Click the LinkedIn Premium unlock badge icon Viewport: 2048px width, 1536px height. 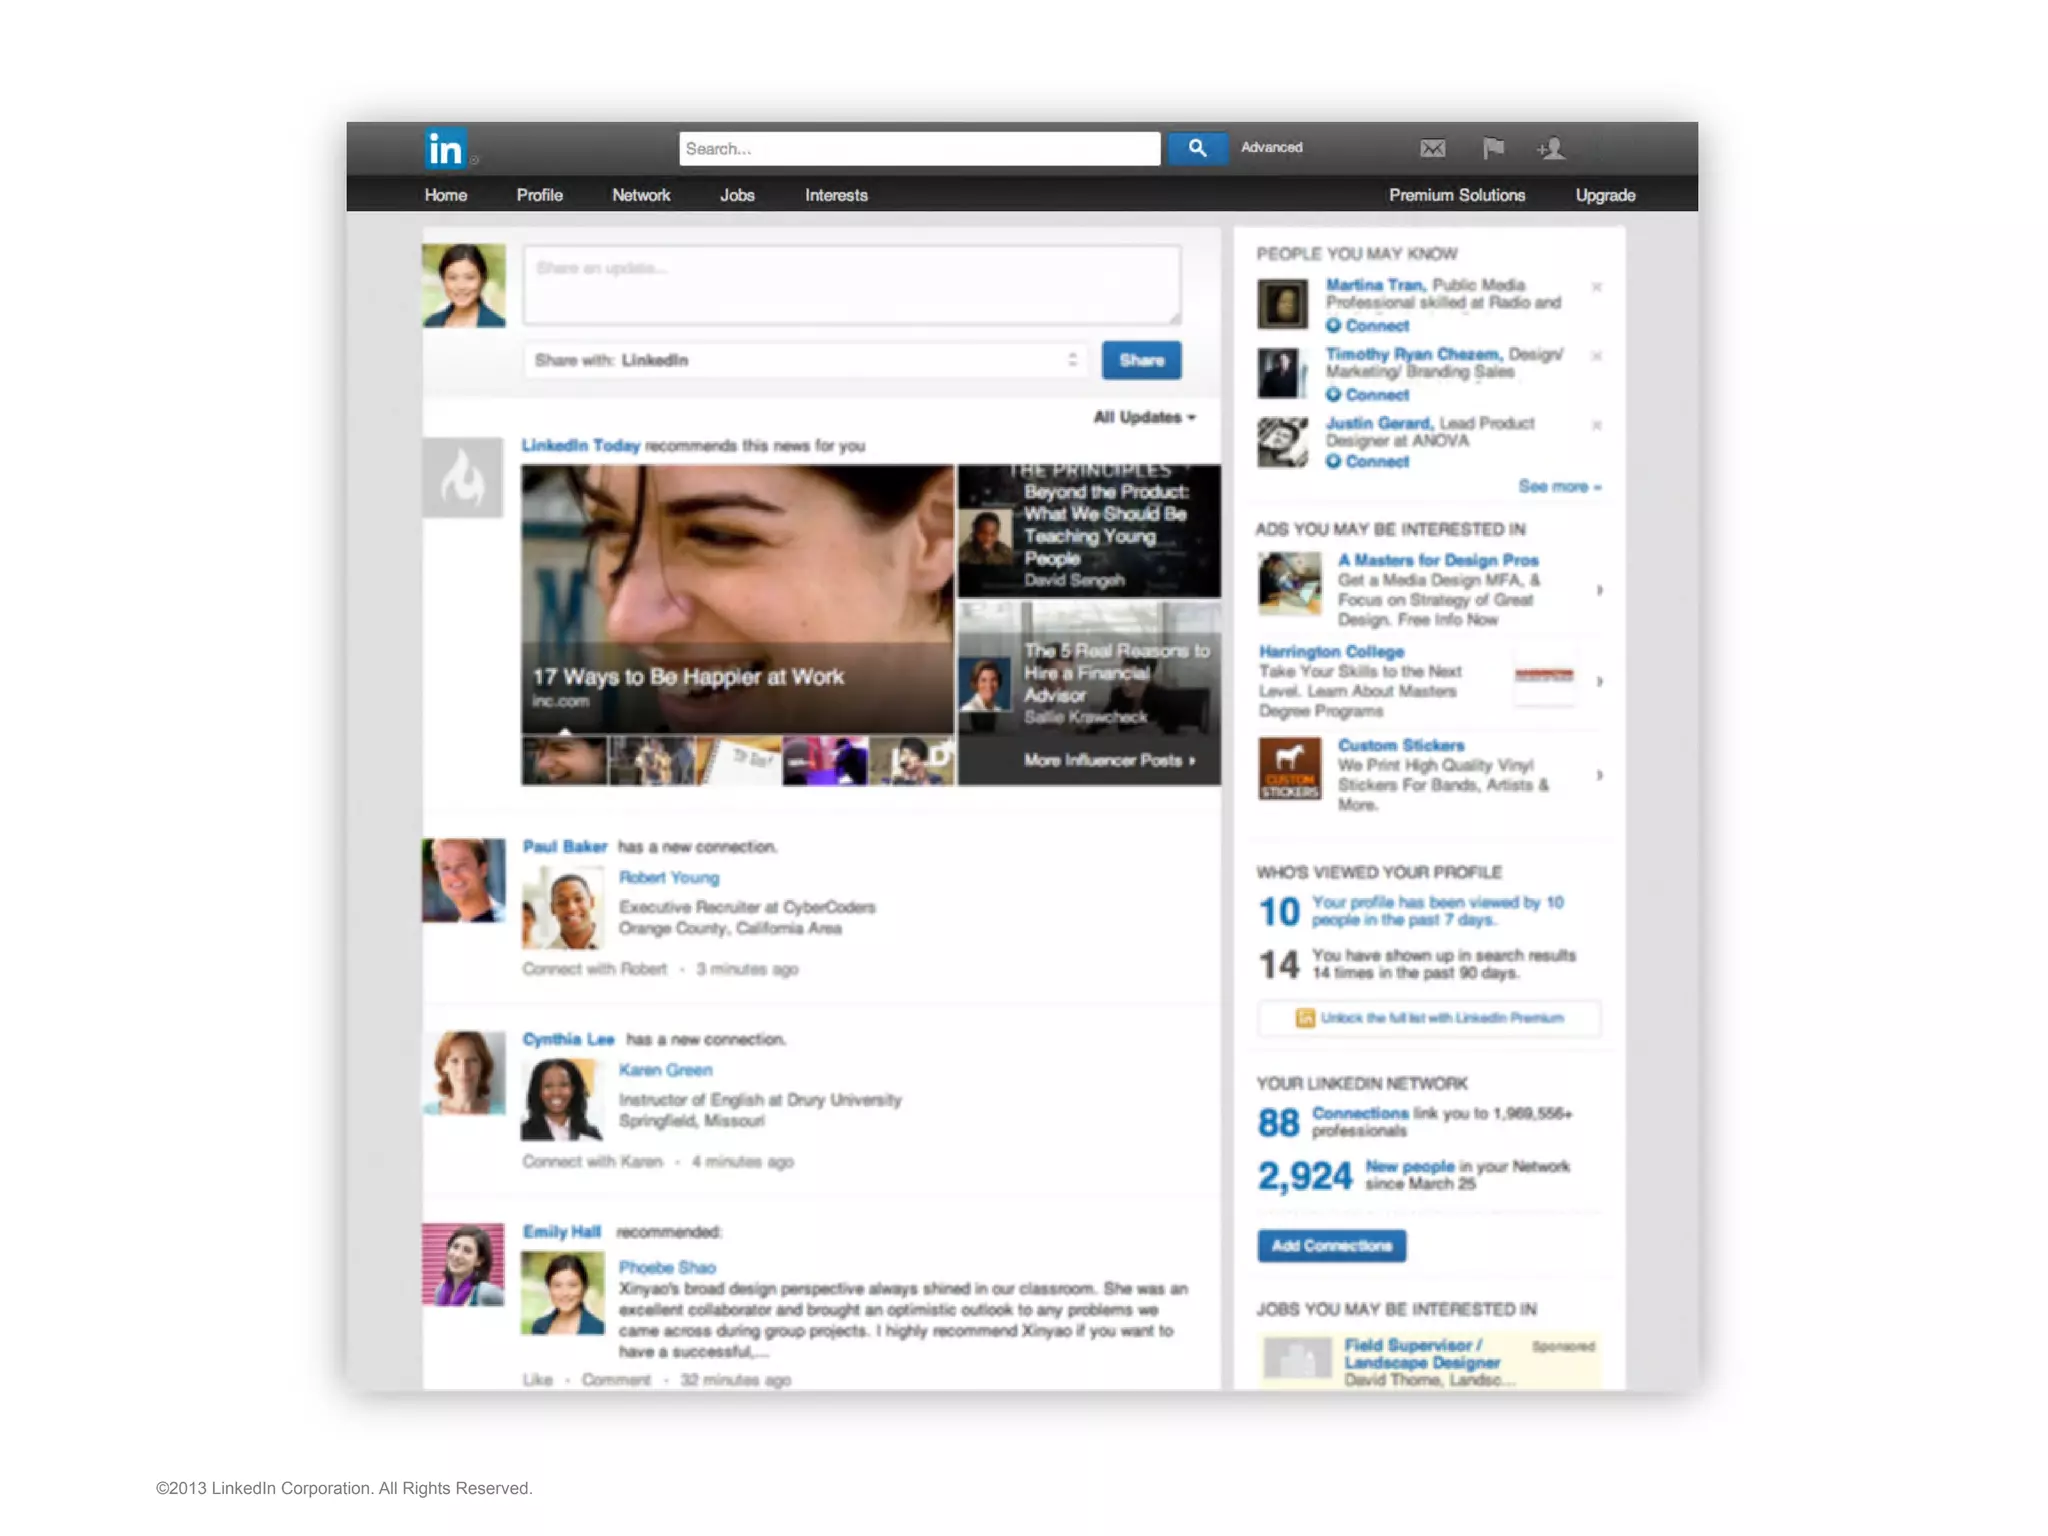(x=1305, y=1018)
